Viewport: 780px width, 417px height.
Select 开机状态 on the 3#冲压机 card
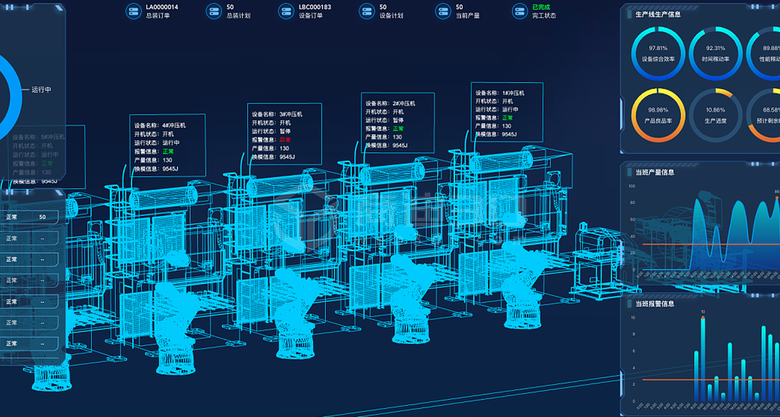tap(271, 122)
